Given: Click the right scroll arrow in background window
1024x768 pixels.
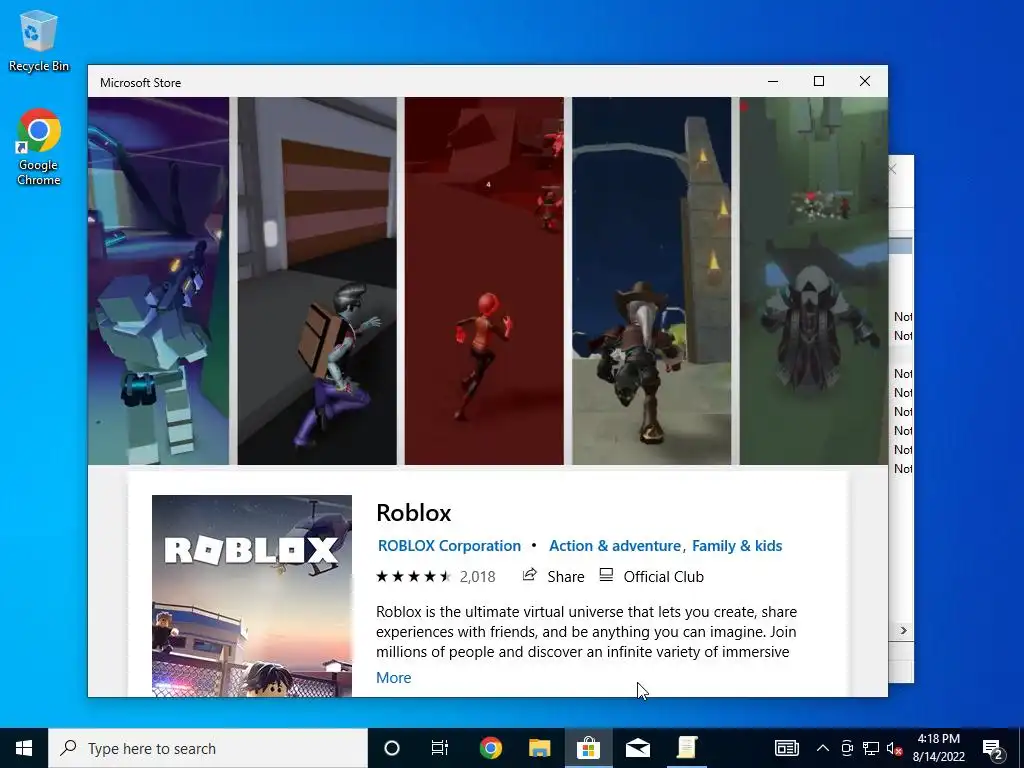Looking at the screenshot, I should 903,630.
